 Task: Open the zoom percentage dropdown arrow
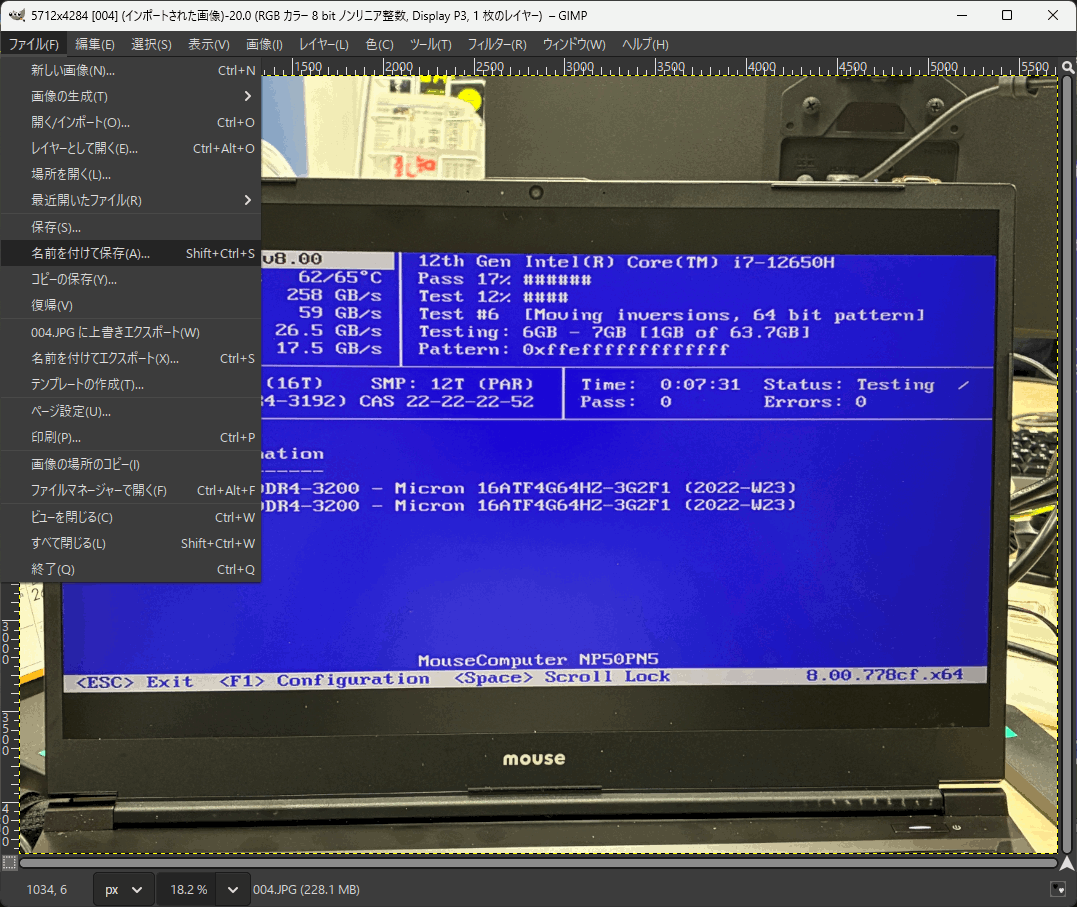pyautogui.click(x=233, y=889)
